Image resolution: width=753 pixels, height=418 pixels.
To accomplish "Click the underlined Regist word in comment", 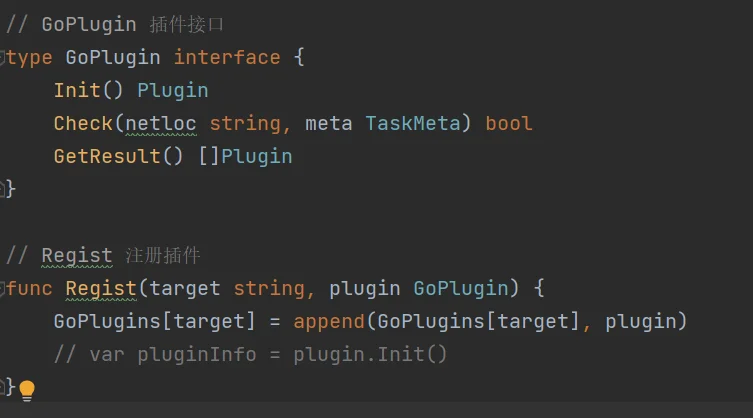I will click(77, 256).
